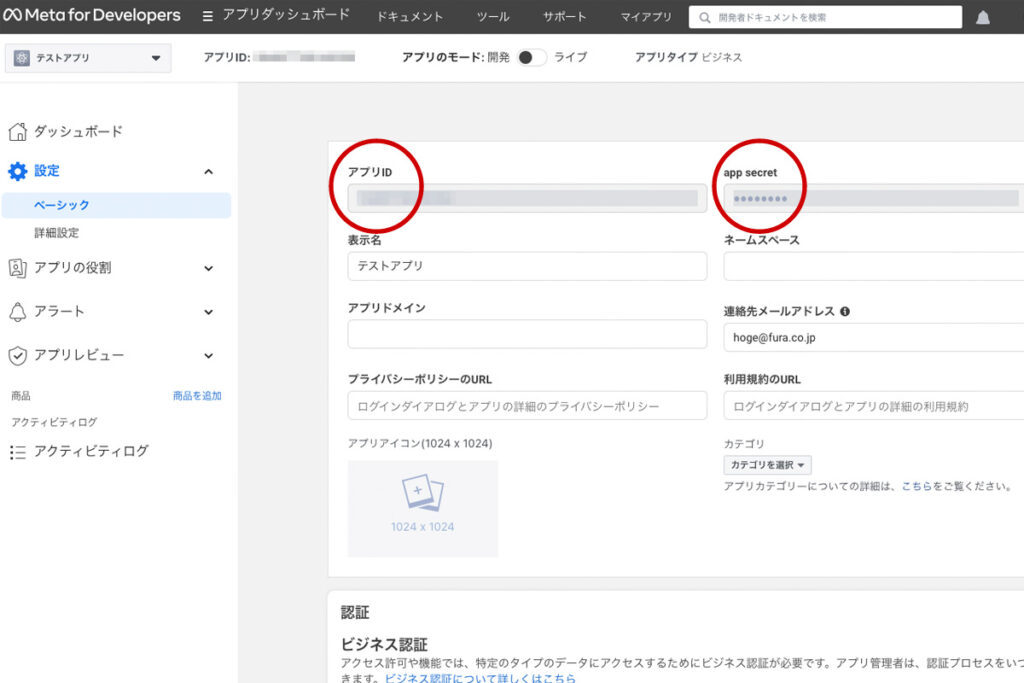The width and height of the screenshot is (1024, 683).
Task: Open アクティビティログ sidebar item
Action: pos(91,451)
